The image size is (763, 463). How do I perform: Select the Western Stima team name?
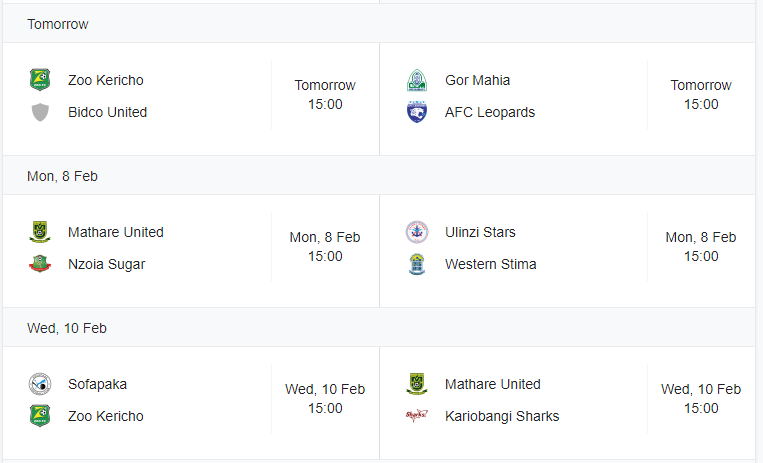490,264
